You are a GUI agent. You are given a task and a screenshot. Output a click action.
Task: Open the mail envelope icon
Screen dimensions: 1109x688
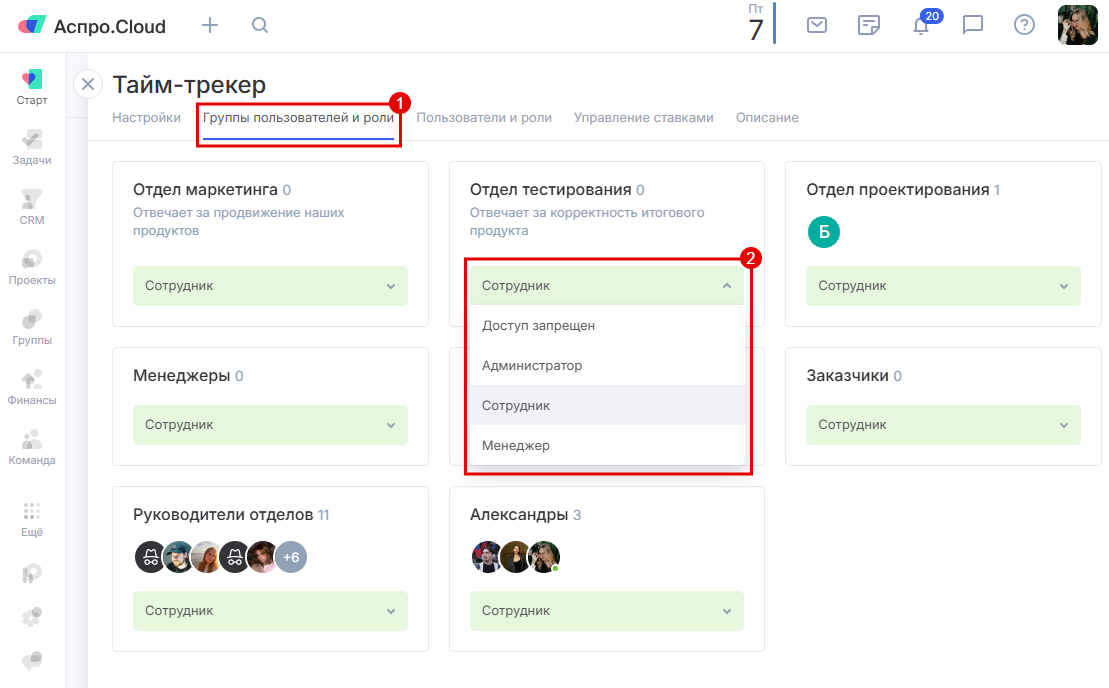(x=817, y=26)
